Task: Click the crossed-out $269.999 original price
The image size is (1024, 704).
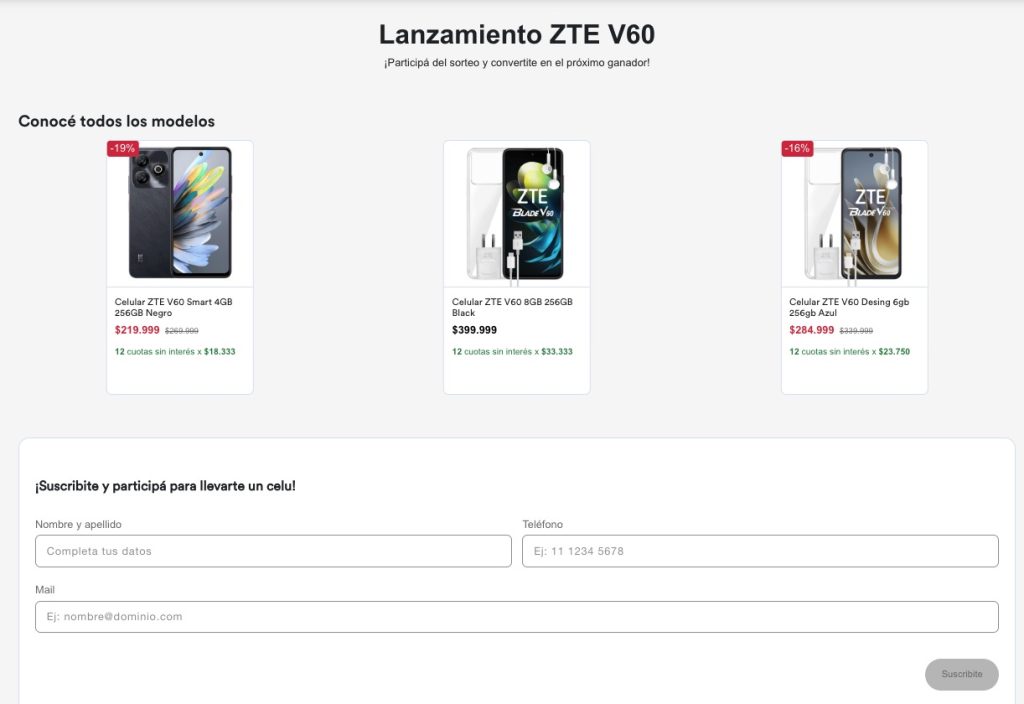Action: pyautogui.click(x=182, y=331)
